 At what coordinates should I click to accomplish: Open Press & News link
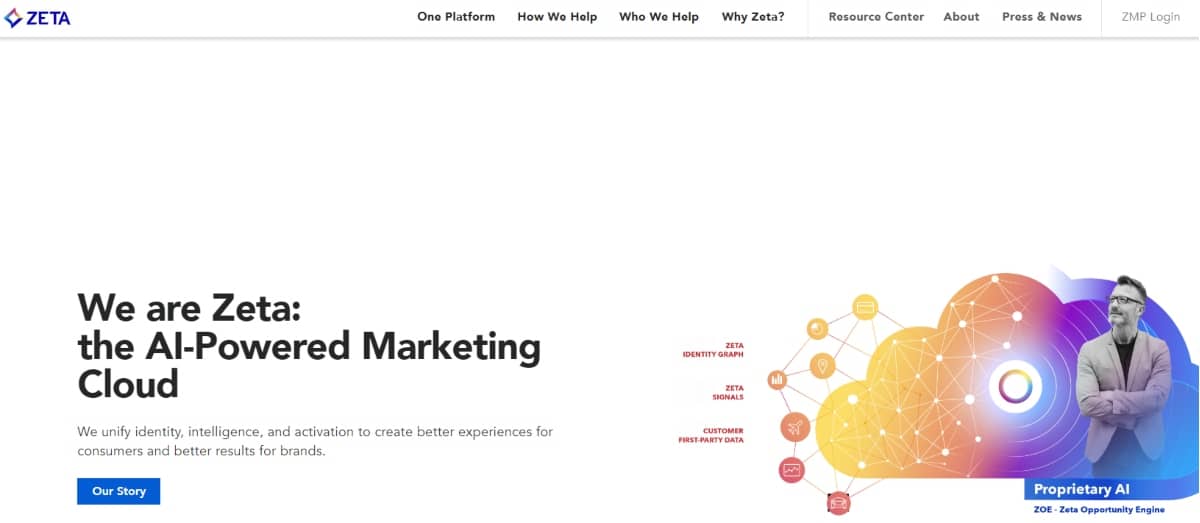tap(1042, 17)
